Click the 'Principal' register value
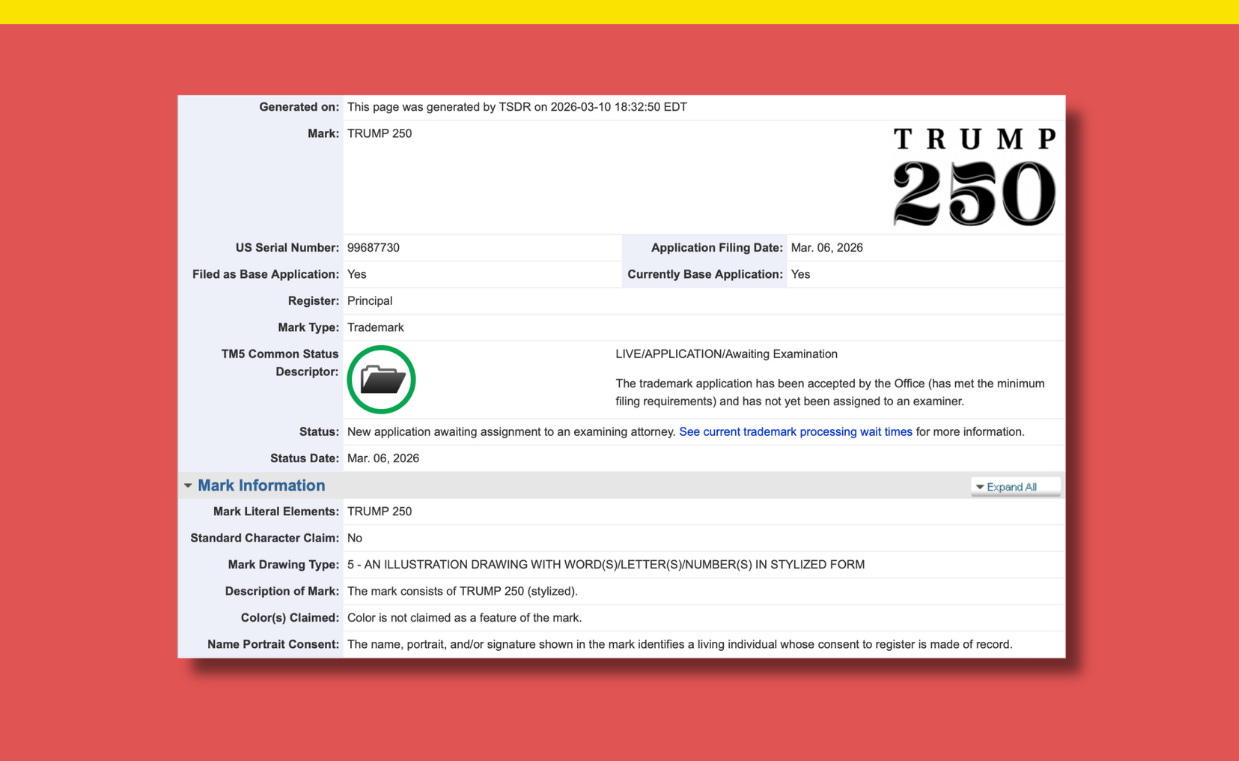 pyautogui.click(x=370, y=301)
